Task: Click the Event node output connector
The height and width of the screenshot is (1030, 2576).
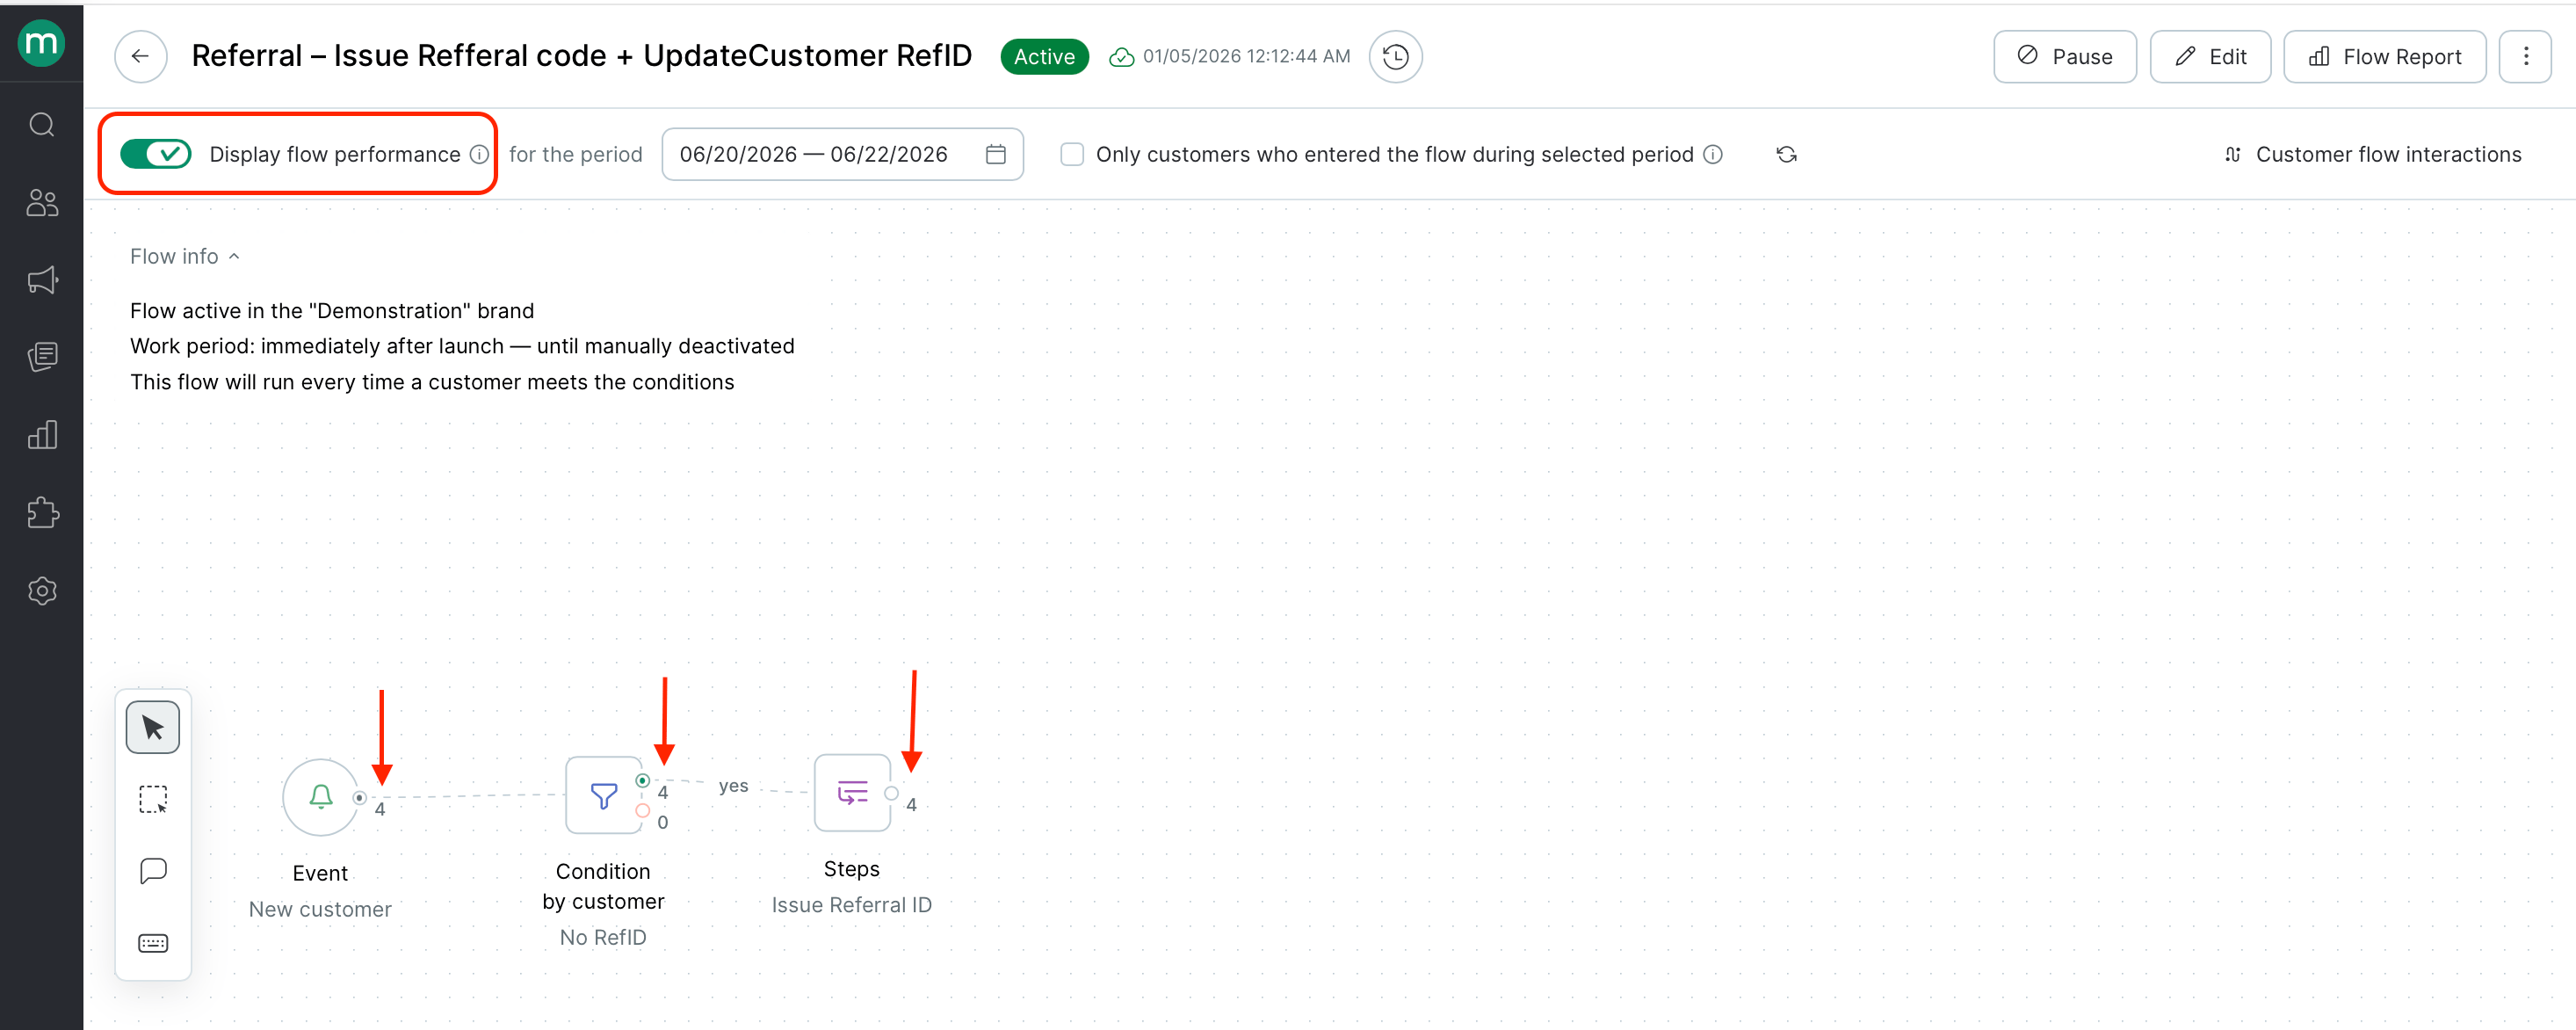Action: pos(359,798)
